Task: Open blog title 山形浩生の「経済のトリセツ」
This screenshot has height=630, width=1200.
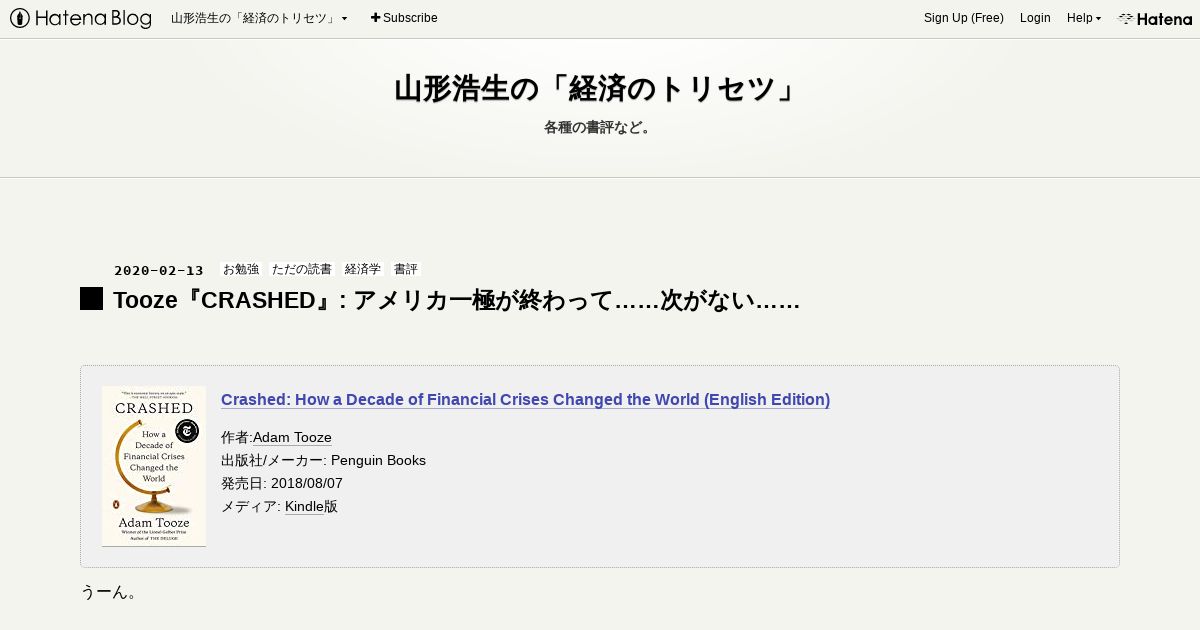Action: click(599, 89)
